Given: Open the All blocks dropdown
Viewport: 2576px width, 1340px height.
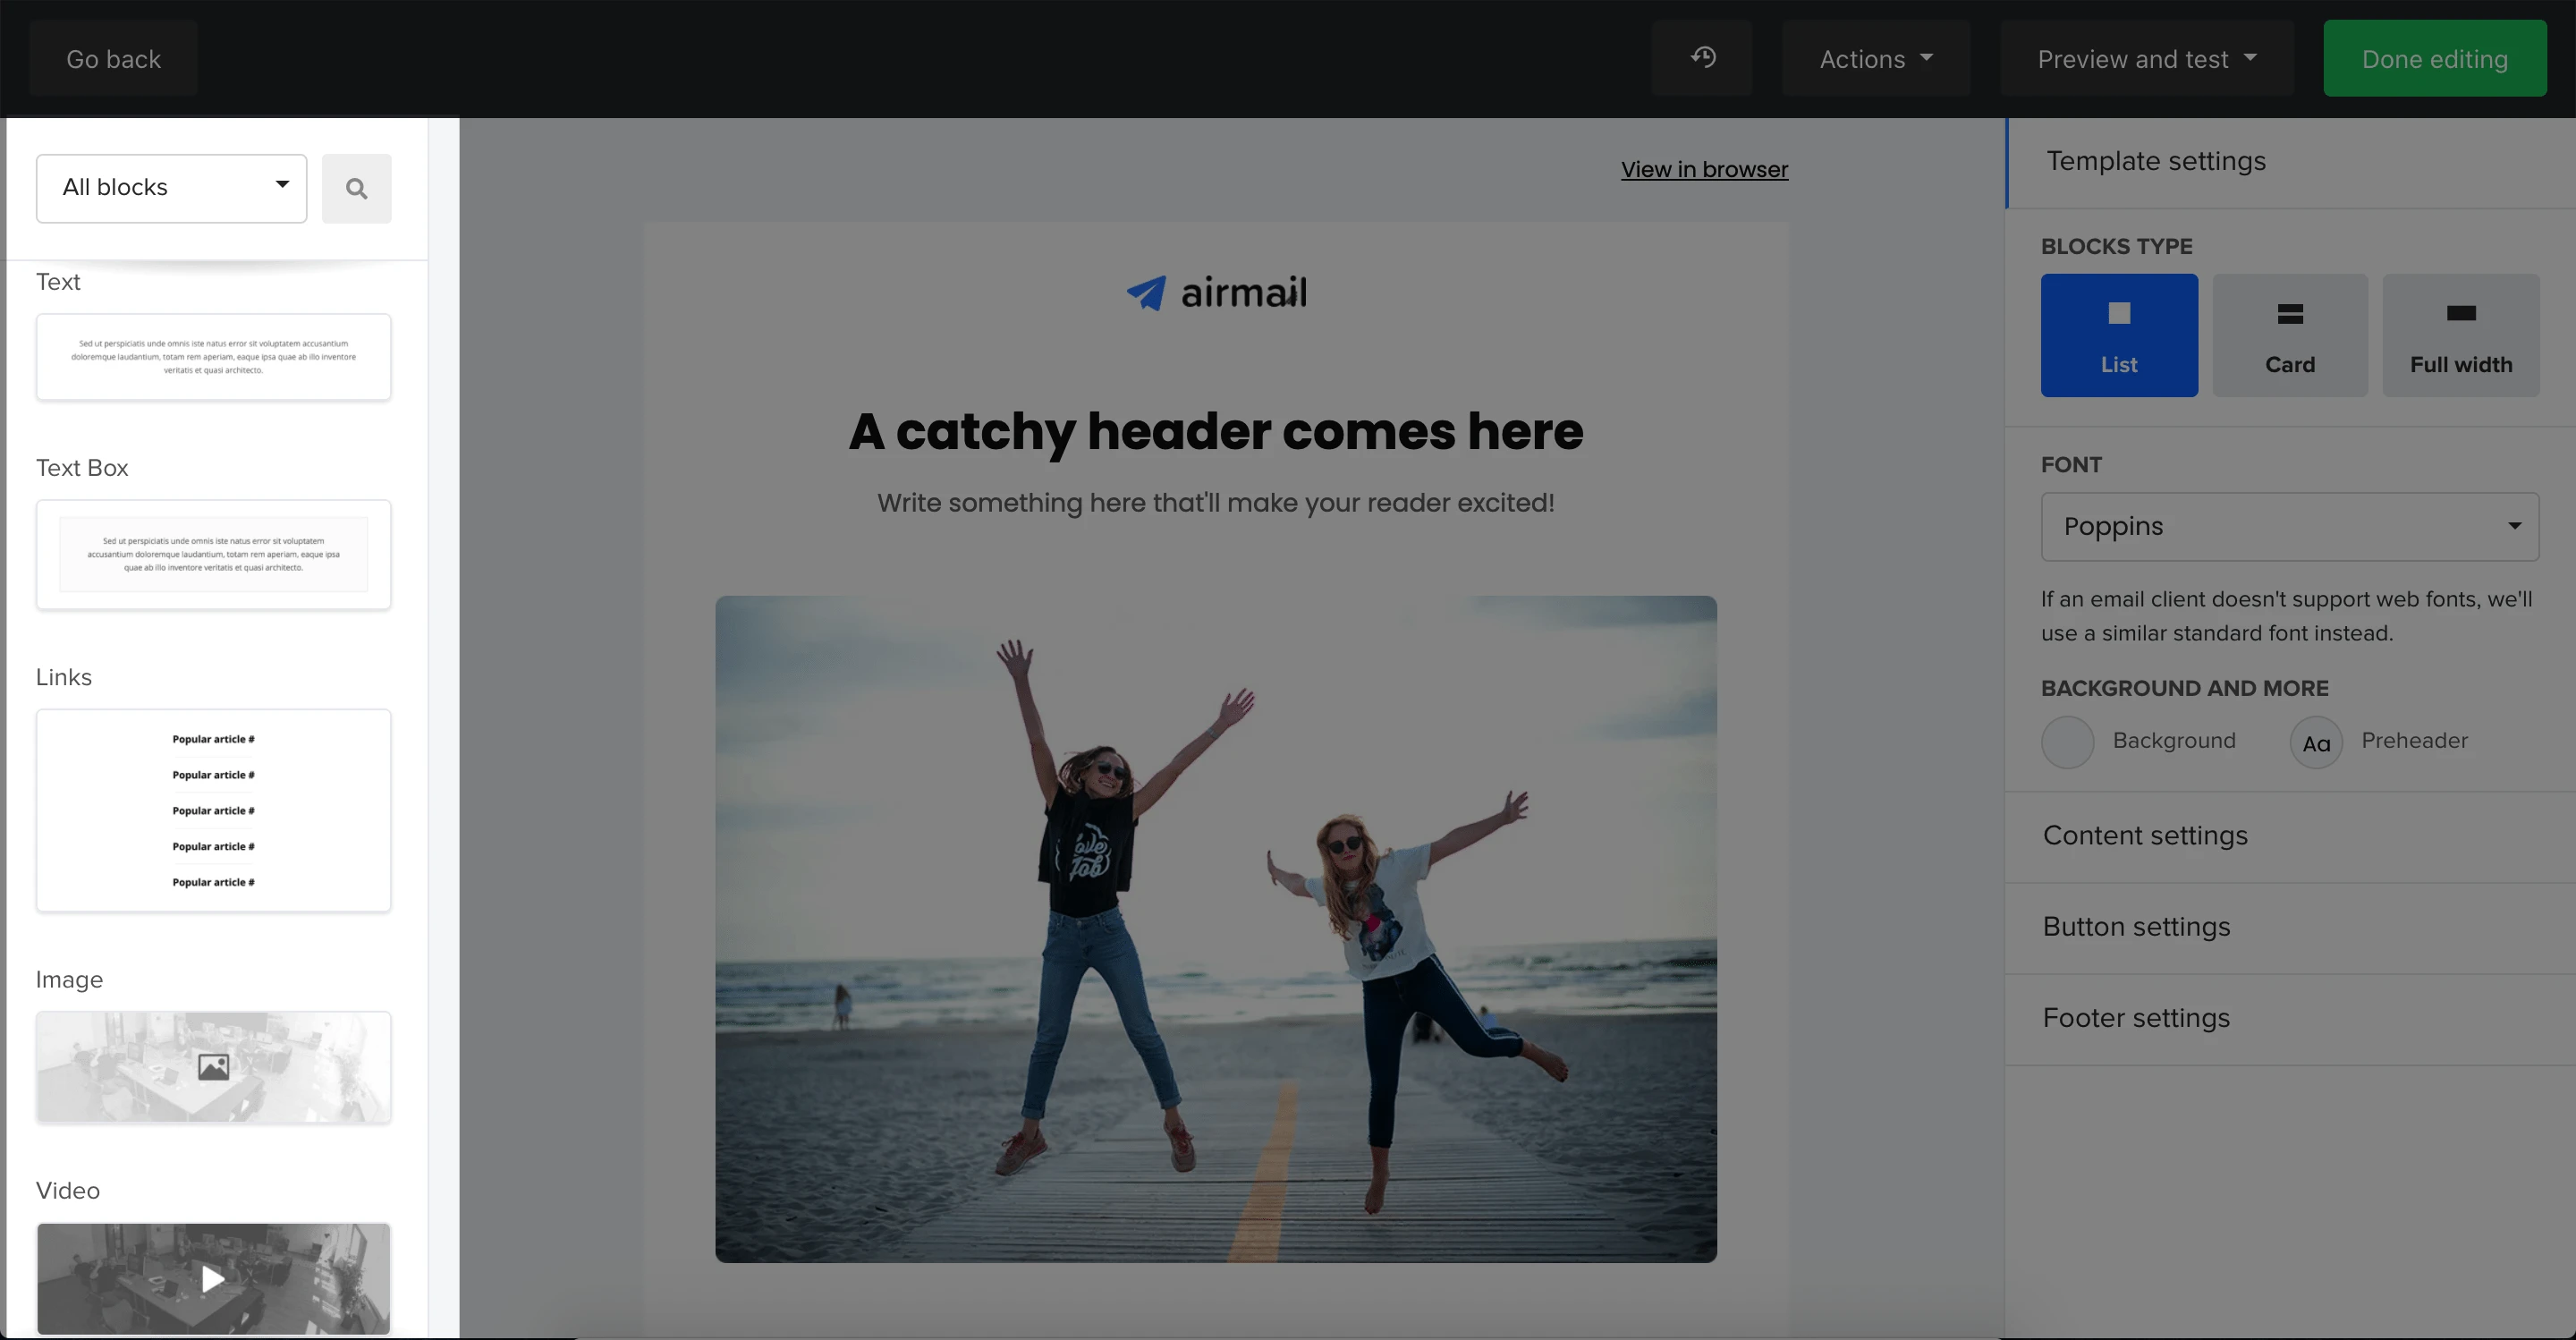Looking at the screenshot, I should [x=172, y=188].
